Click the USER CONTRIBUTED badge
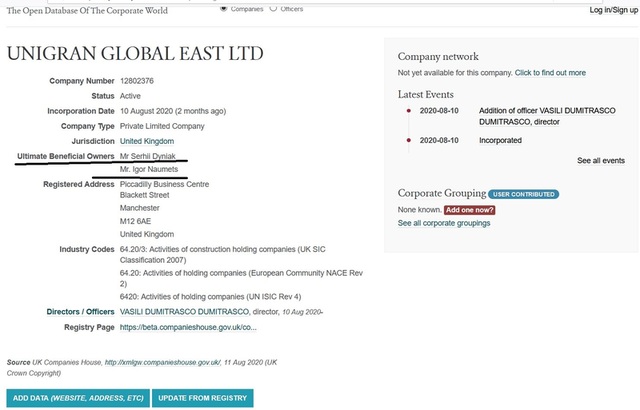Viewport: 640px width, 410px height. click(x=524, y=193)
